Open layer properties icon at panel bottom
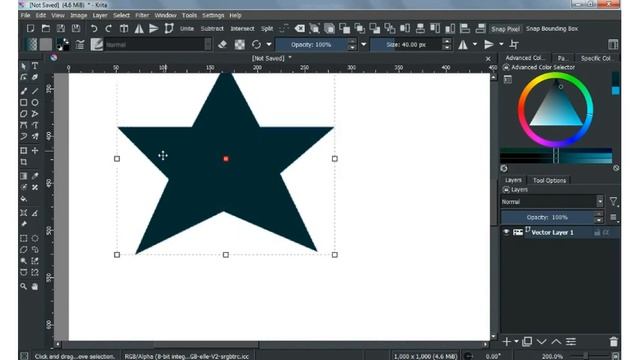640x360 pixels. click(x=571, y=342)
